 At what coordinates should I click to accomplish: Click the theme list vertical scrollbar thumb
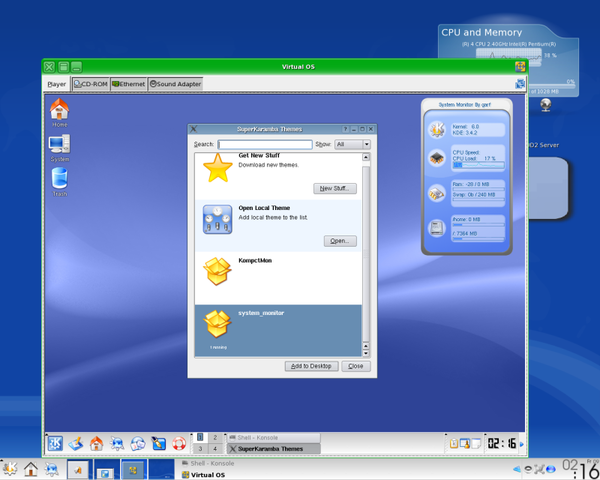[x=366, y=253]
